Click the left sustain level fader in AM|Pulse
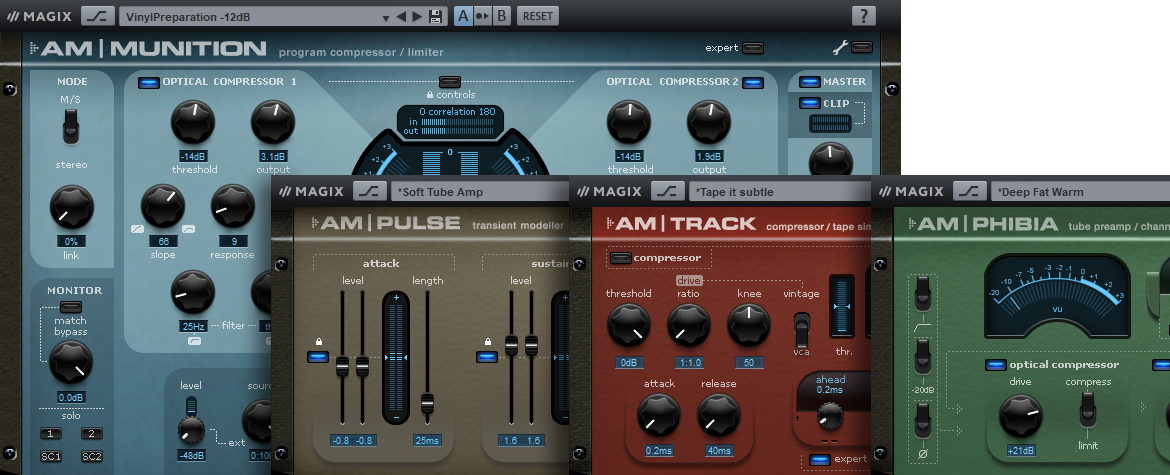Viewport: 1170px width, 475px height. tap(511, 345)
